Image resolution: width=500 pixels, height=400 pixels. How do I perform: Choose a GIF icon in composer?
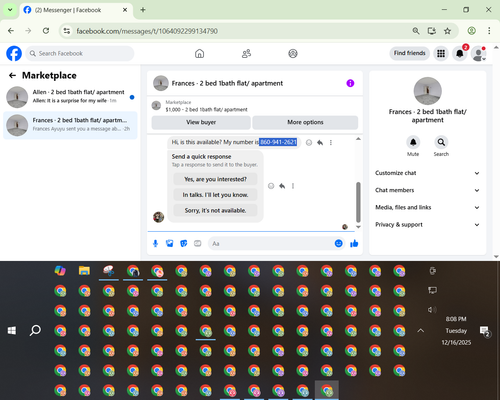coord(198,244)
